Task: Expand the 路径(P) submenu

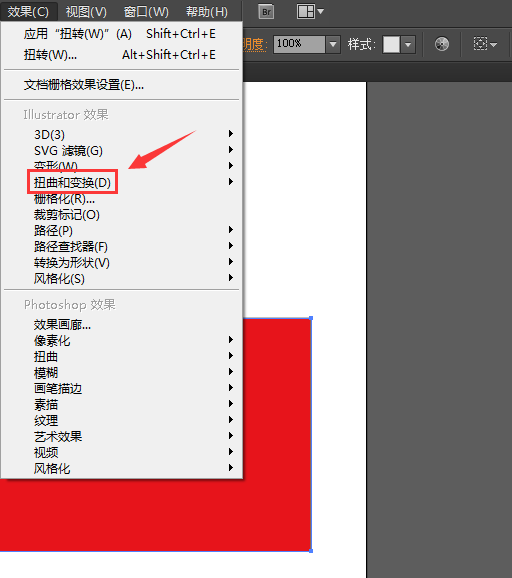Action: [x=122, y=230]
